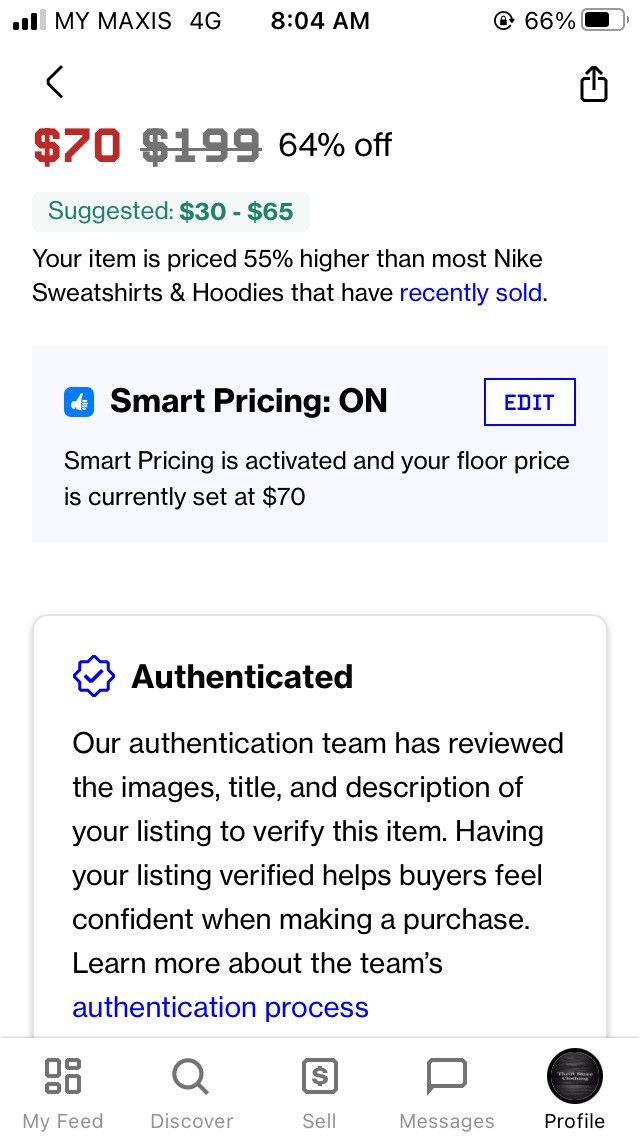Tap the Suggested $30 - $65 badge
The height and width of the screenshot is (1136, 640).
(170, 212)
